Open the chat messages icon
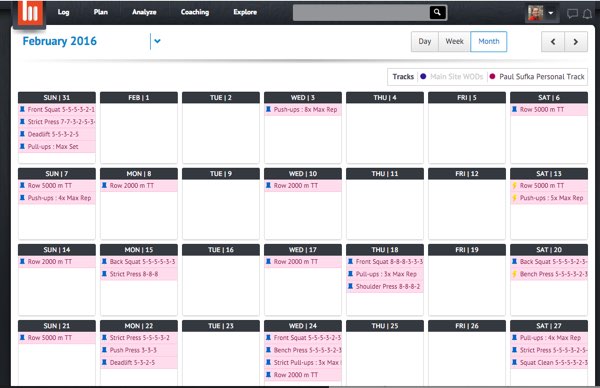 tap(572, 14)
